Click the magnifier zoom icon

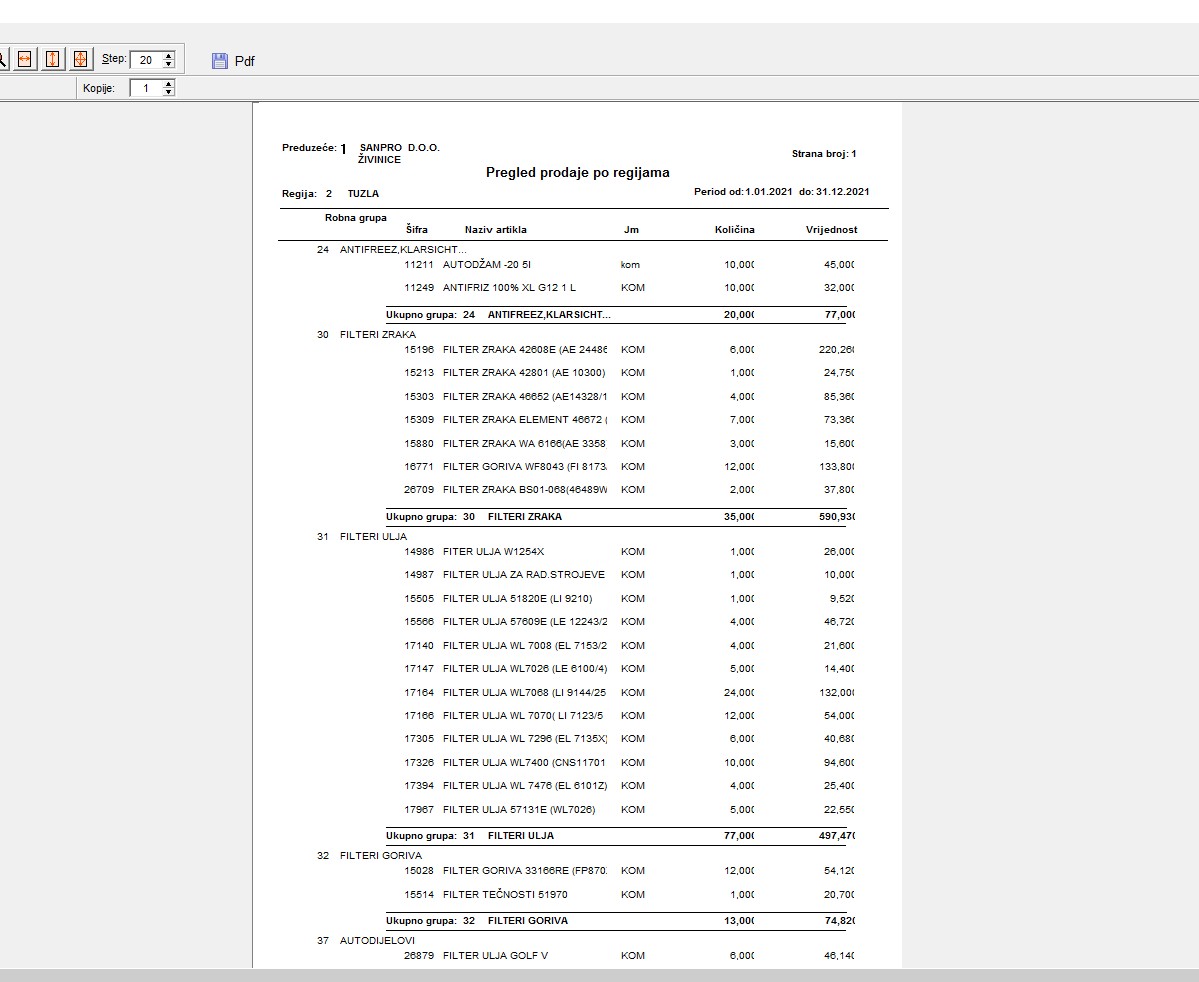(2, 60)
